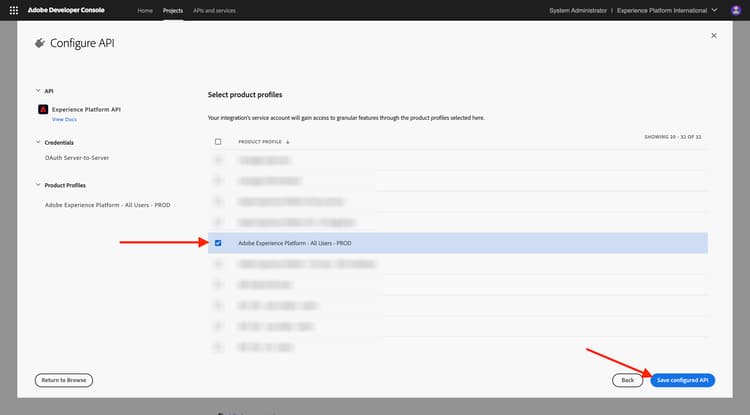Viewport: 750px width, 415px height.
Task: Go Back to previous step
Action: pyautogui.click(x=628, y=380)
